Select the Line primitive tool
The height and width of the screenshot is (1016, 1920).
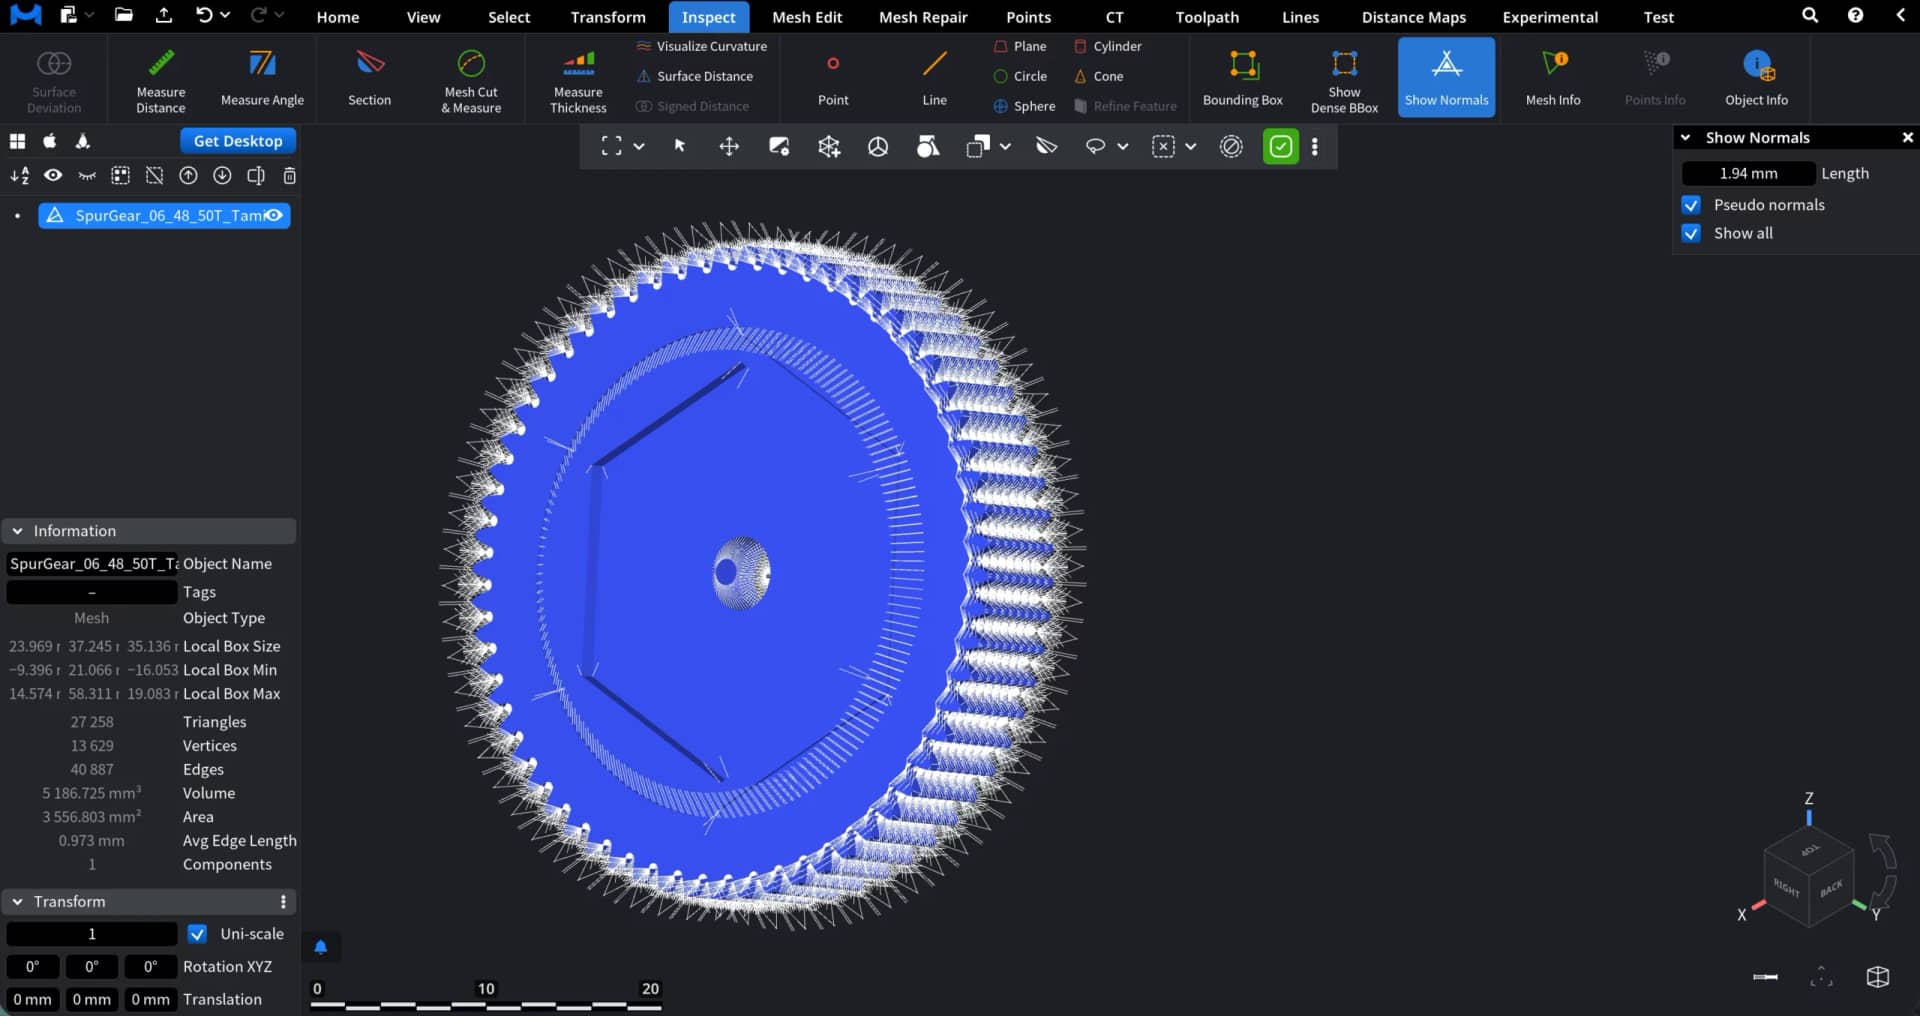point(934,78)
